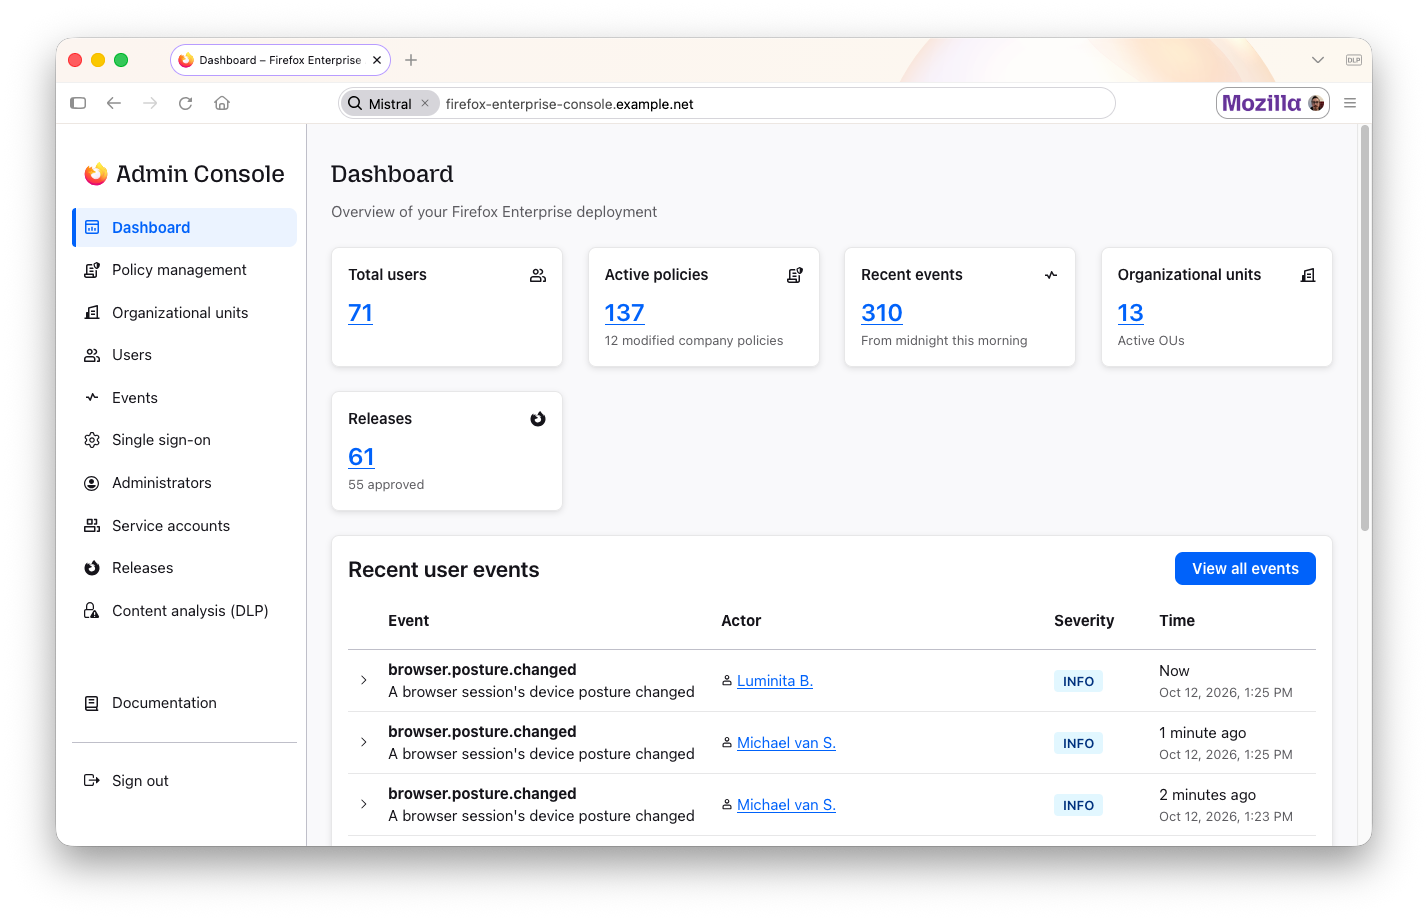This screenshot has height=920, width=1428.
Task: Expand the Luminita B. event row
Action: 364,680
